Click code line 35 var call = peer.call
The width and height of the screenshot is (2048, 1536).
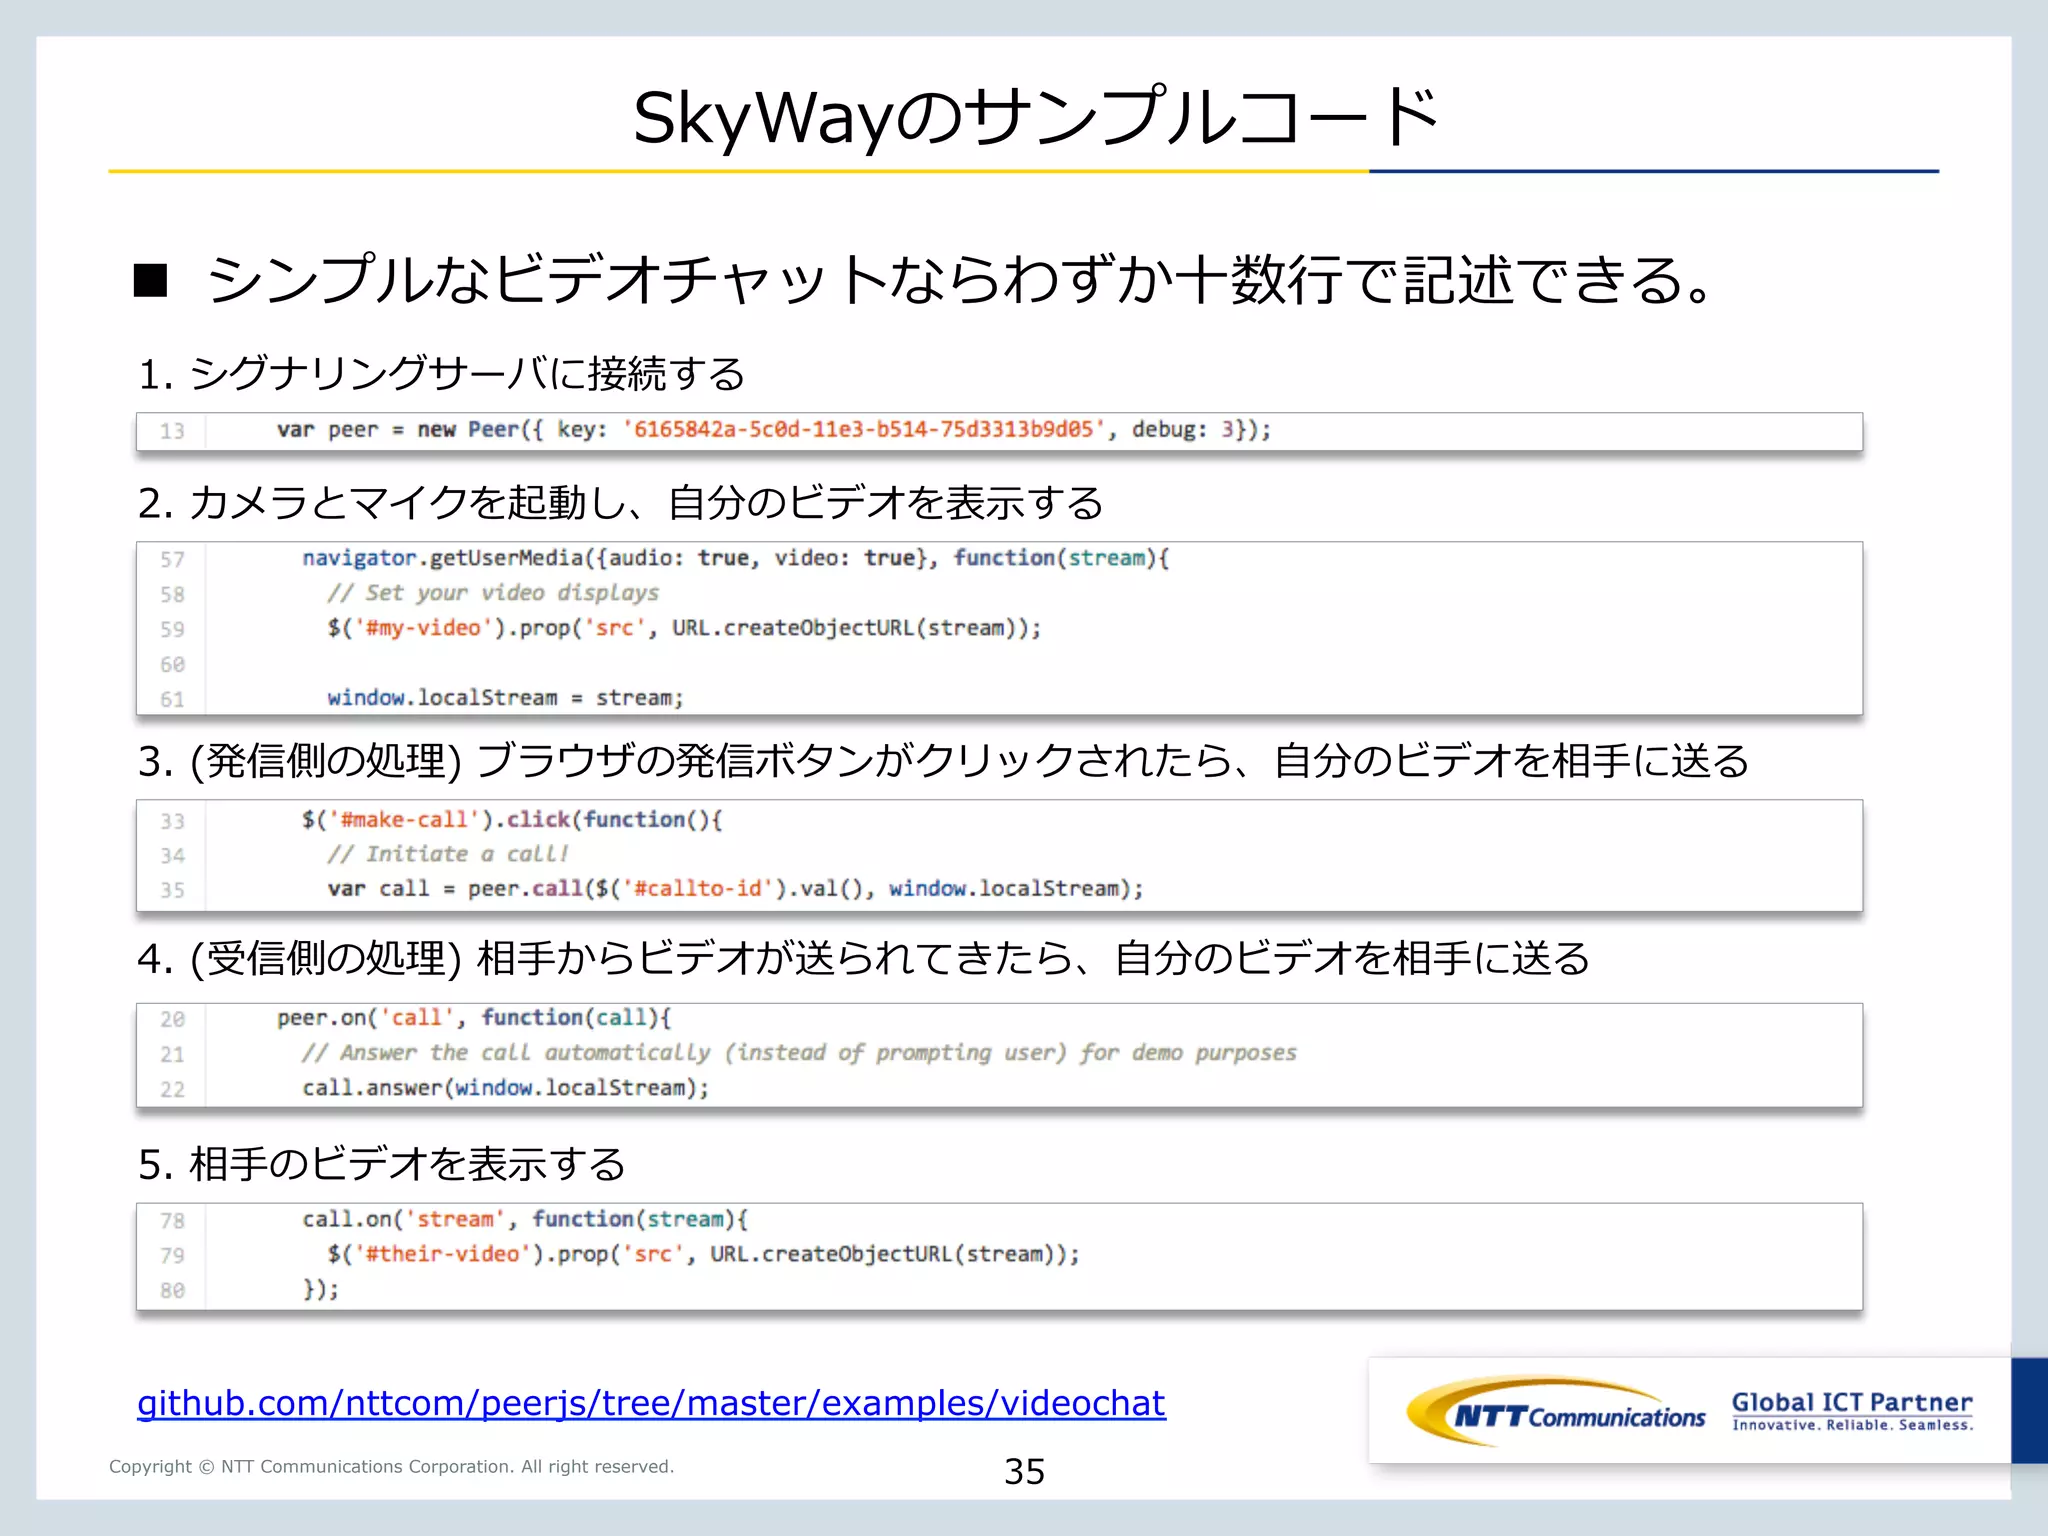[734, 889]
